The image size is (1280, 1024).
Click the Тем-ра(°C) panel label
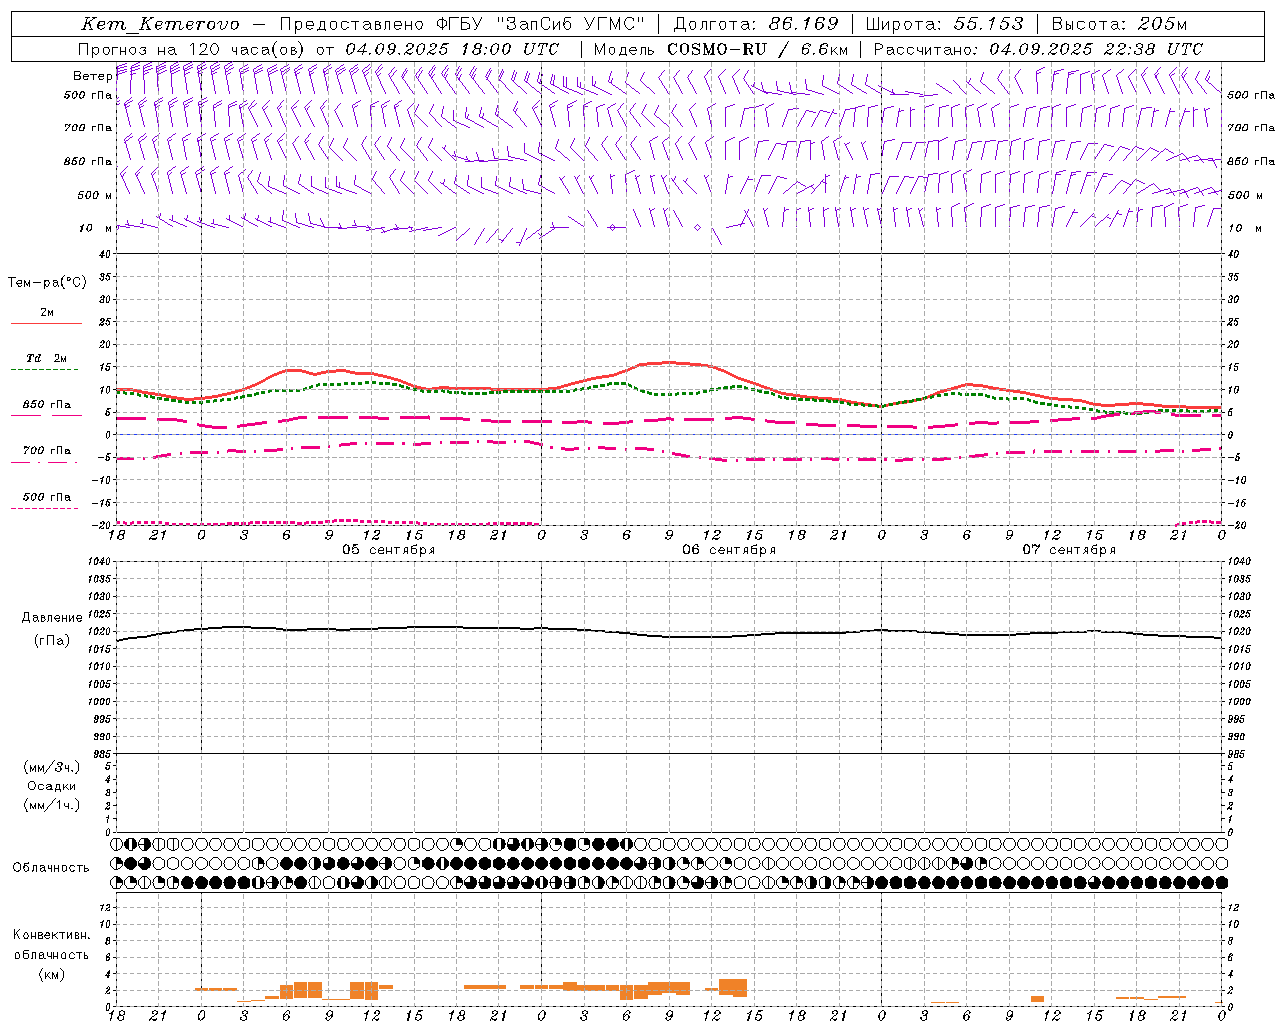[47, 282]
